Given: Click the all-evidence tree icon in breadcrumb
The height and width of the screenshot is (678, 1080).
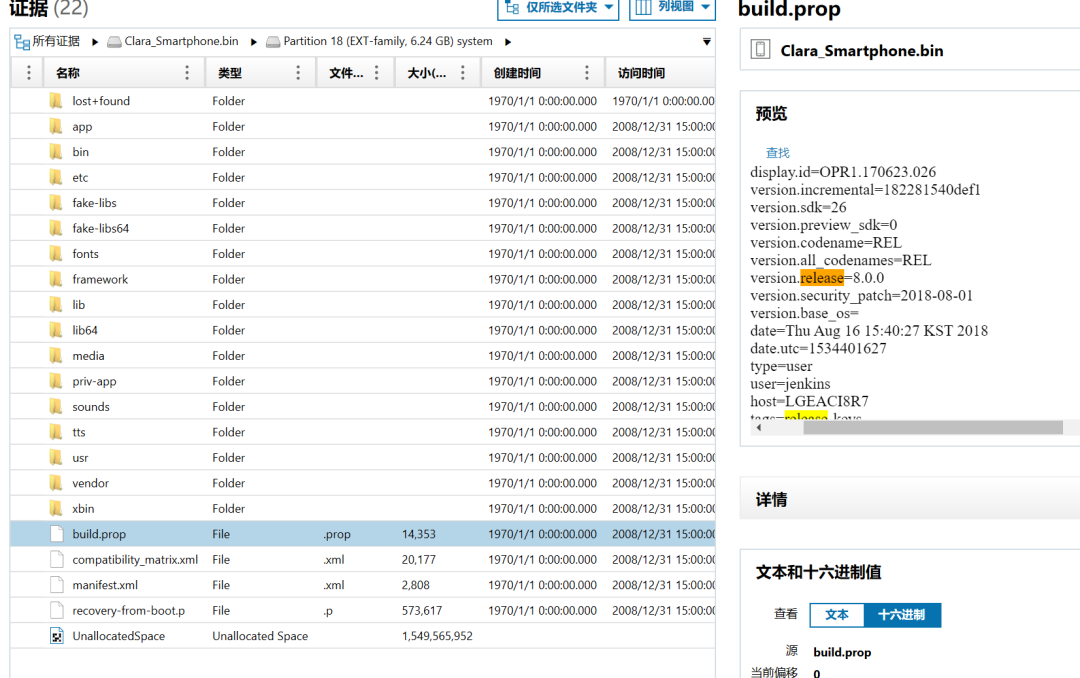Looking at the screenshot, I should [21, 42].
